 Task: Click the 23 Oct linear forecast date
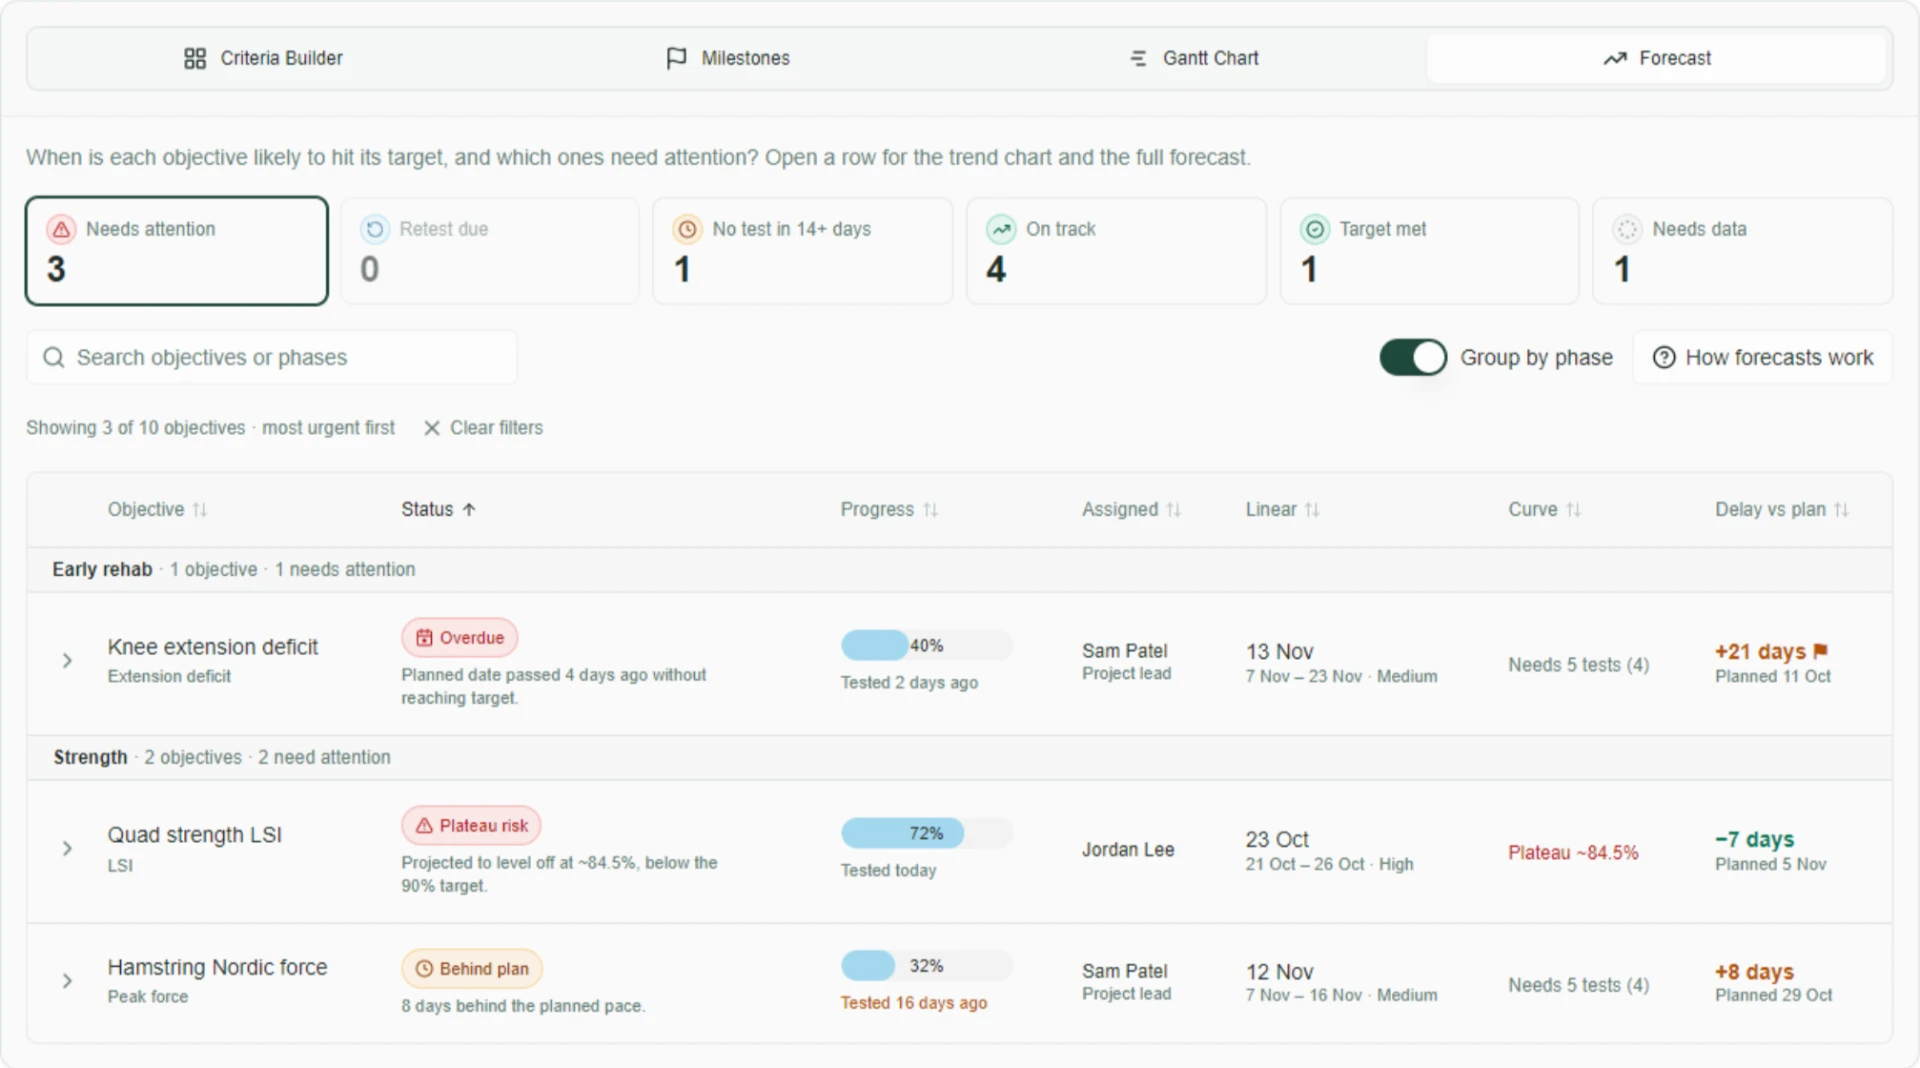[1277, 840]
